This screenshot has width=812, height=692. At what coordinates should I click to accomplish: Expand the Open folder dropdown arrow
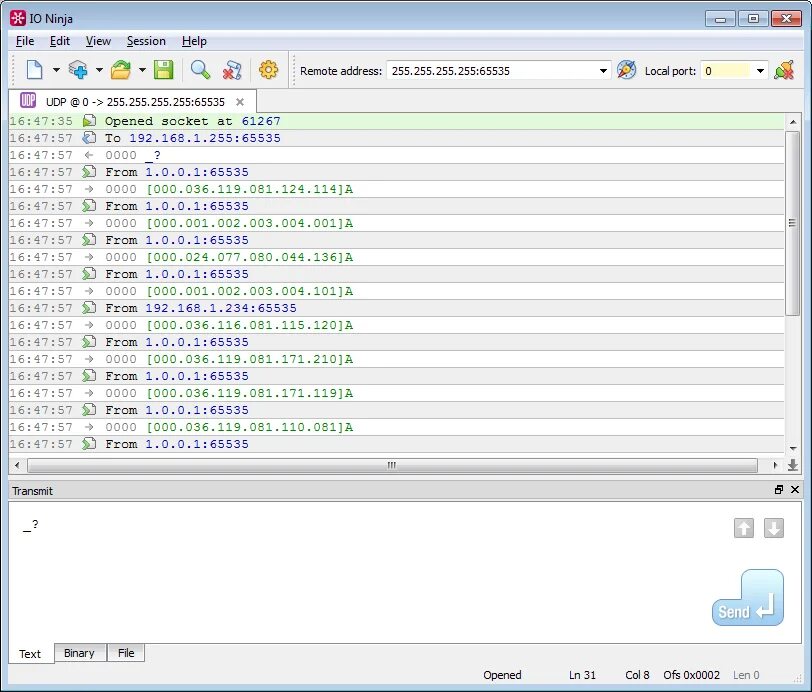click(142, 70)
